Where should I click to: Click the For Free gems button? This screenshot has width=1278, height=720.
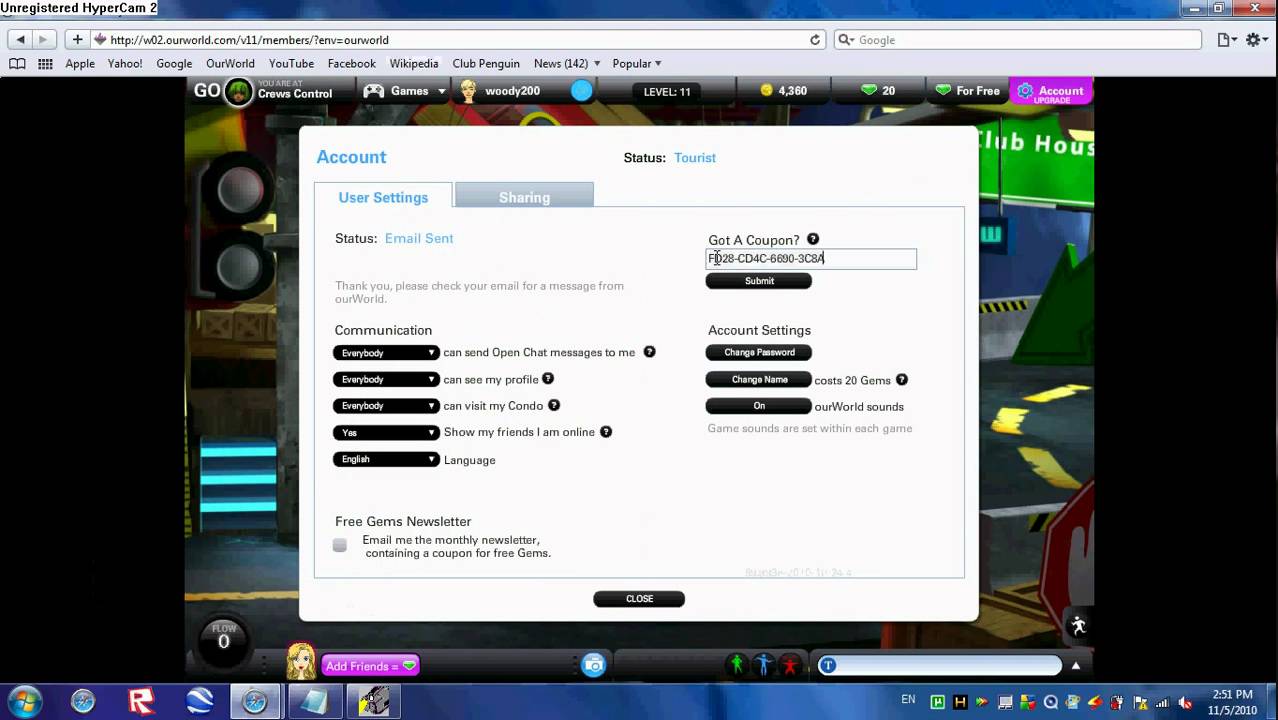pos(967,91)
